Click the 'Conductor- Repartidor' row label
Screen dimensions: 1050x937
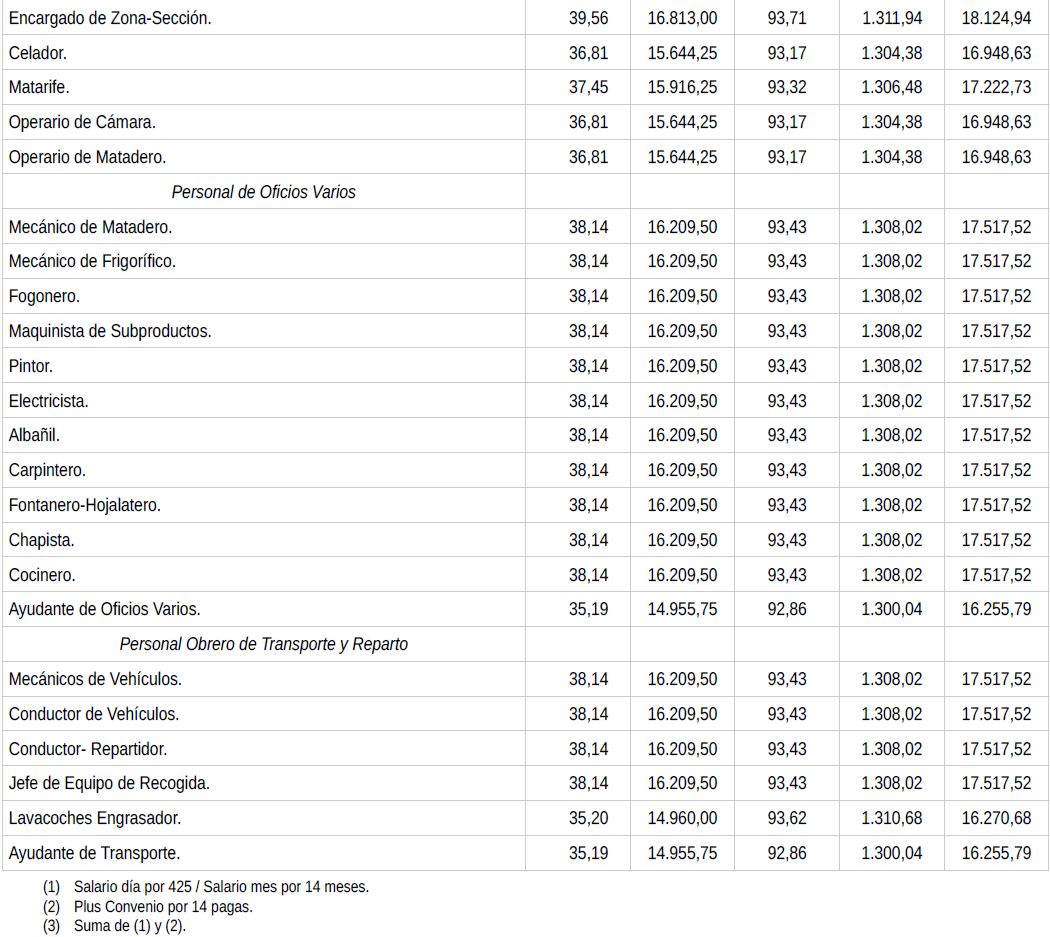tap(88, 749)
